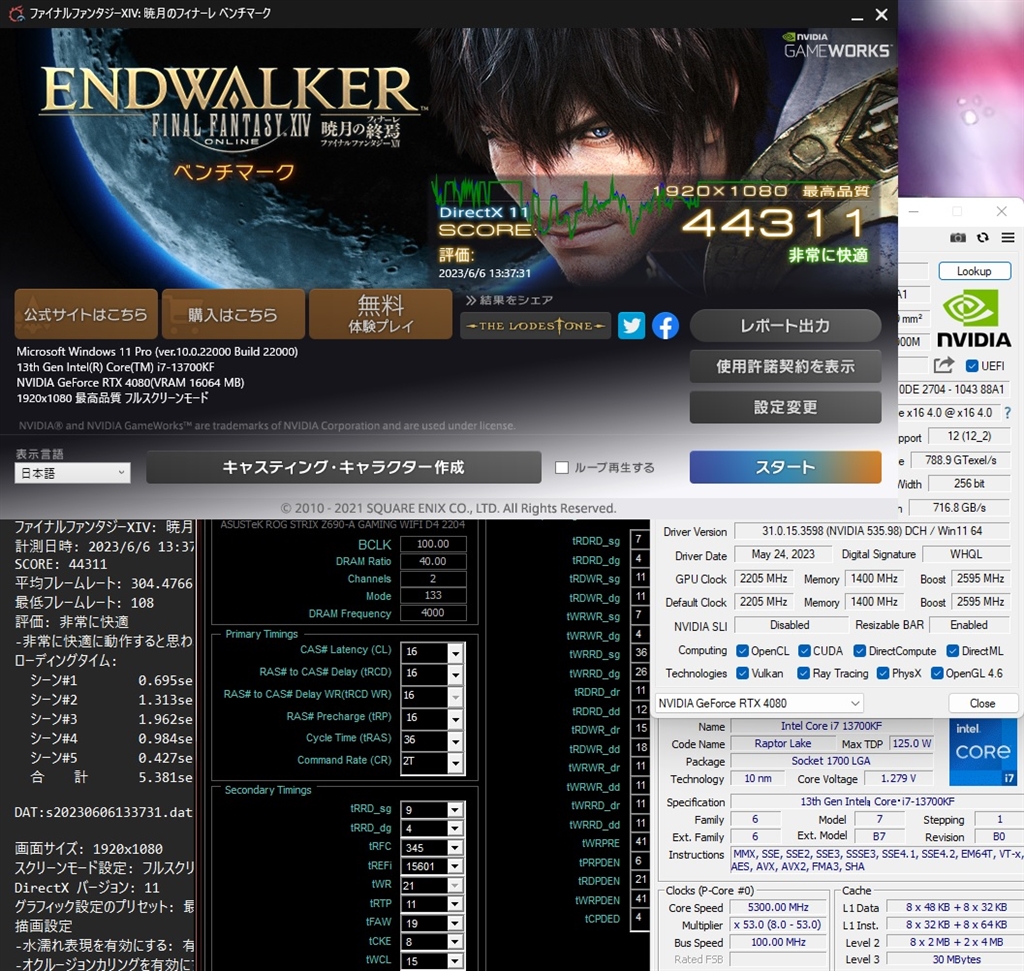Screen dimensions: 1024x971
Task: Open The Lodestone share link
Action: [536, 325]
